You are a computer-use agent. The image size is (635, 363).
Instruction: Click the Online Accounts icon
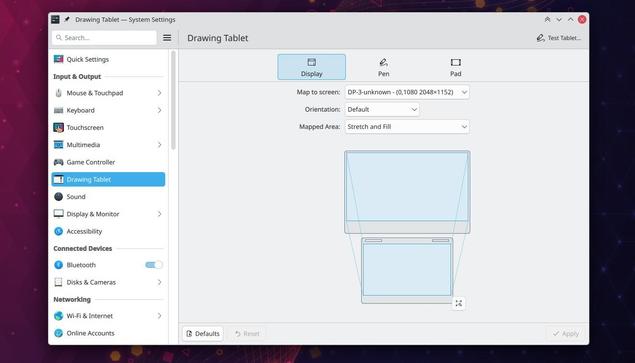tap(58, 333)
